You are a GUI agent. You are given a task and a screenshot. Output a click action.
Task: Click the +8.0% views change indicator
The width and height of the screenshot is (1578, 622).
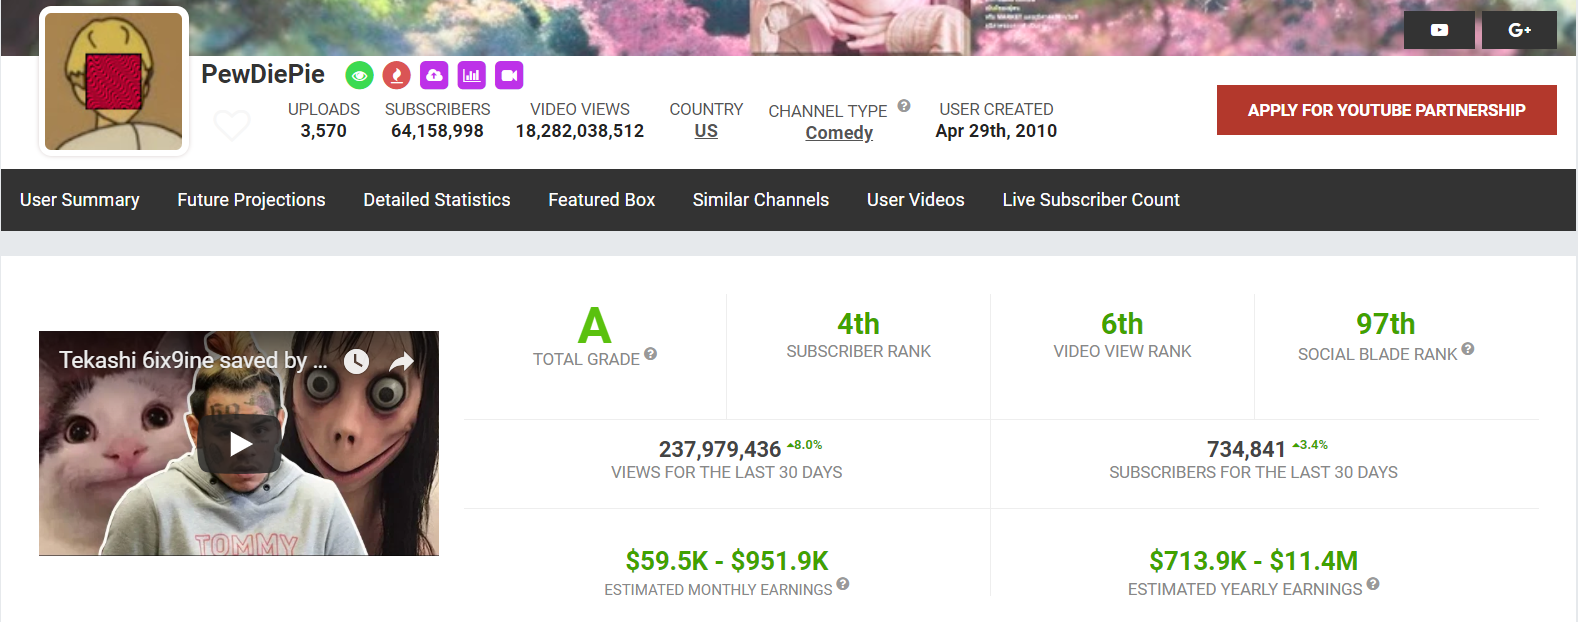(805, 445)
